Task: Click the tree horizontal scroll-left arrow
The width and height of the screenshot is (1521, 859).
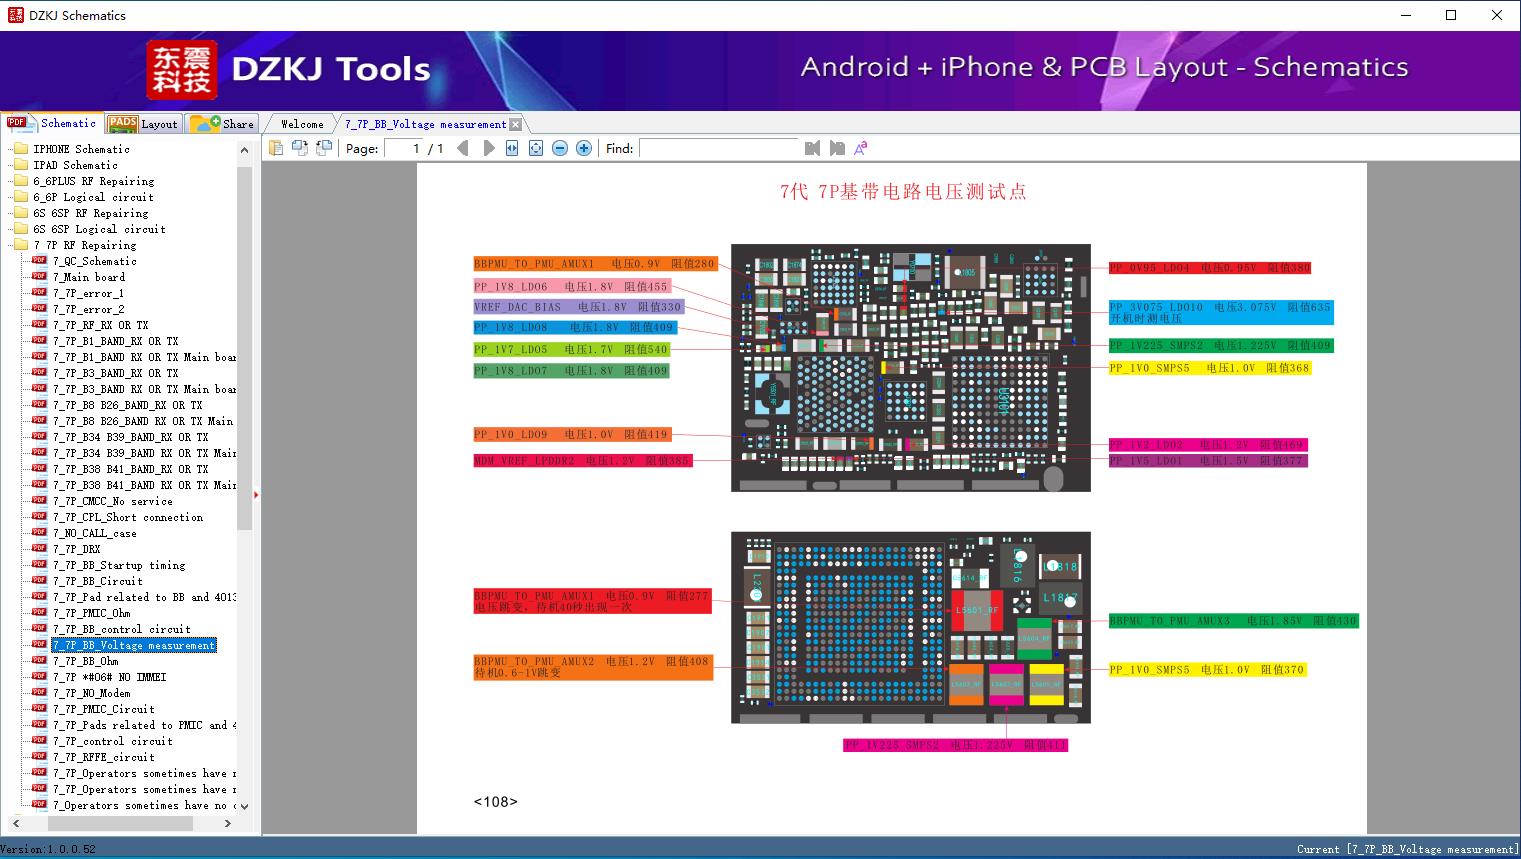Action: 15,823
